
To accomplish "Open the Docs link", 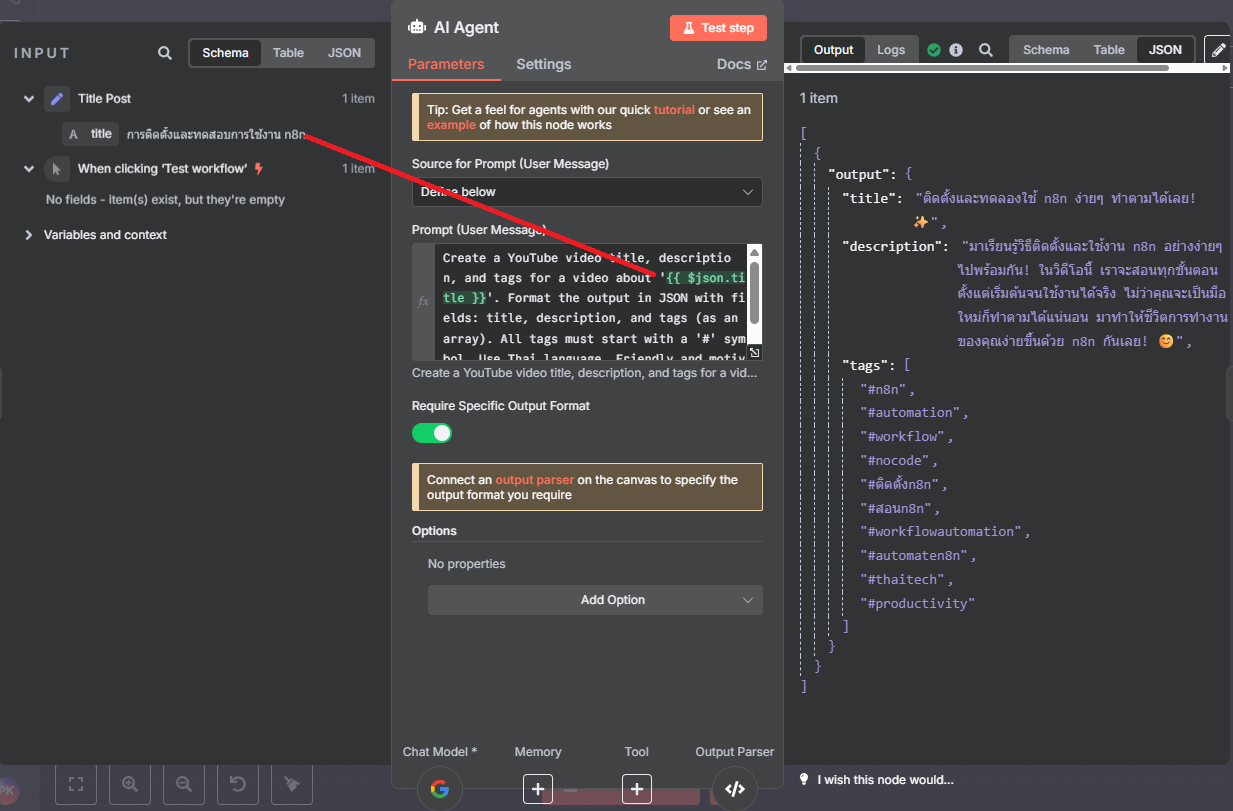I will point(742,64).
